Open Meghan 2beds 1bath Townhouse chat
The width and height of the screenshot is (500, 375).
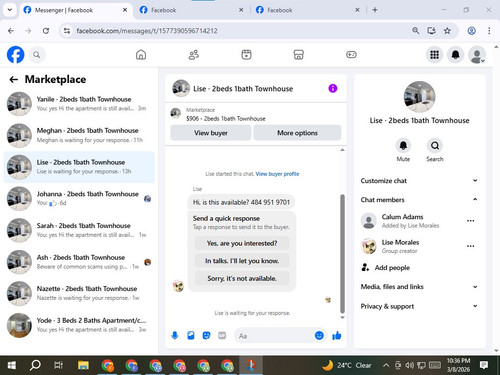point(79,135)
